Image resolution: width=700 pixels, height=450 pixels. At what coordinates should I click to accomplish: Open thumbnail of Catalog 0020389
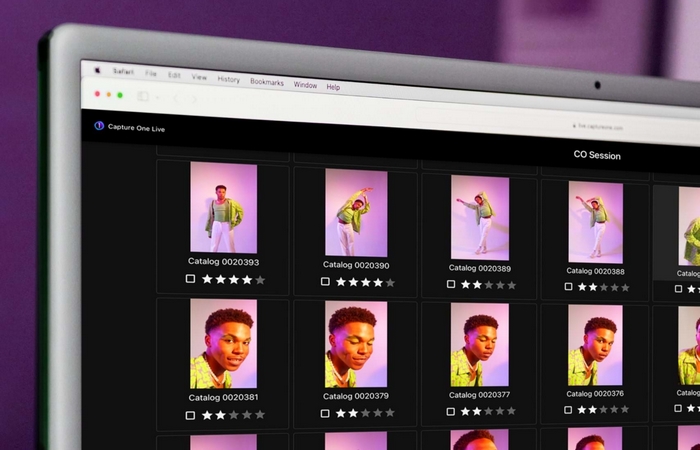[480, 217]
